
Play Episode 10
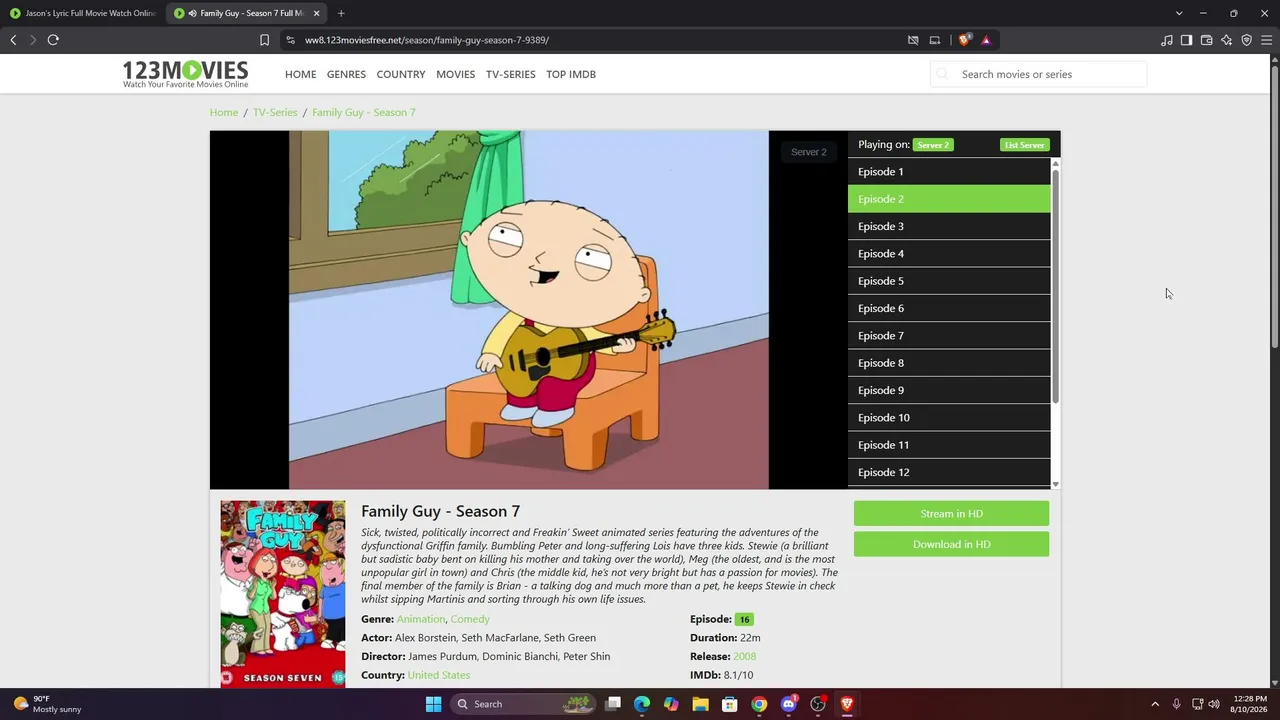(x=949, y=418)
